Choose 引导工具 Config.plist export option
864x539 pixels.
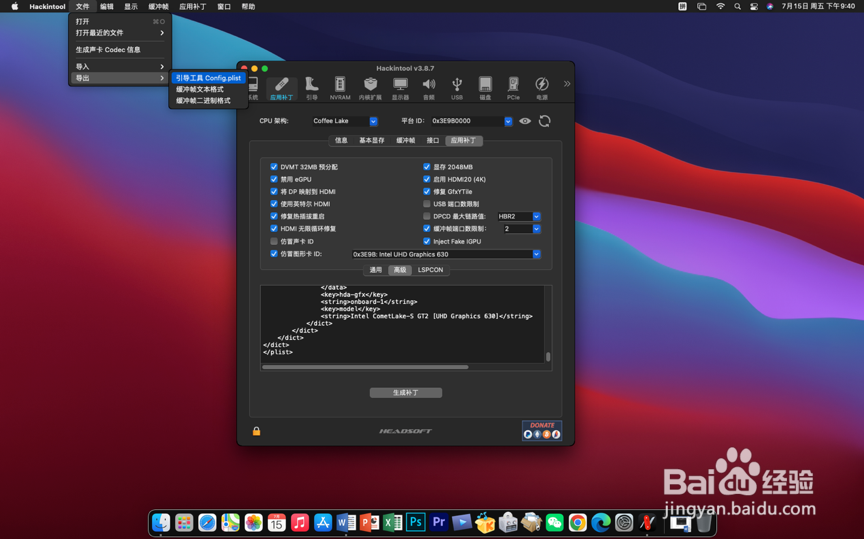[x=208, y=78]
